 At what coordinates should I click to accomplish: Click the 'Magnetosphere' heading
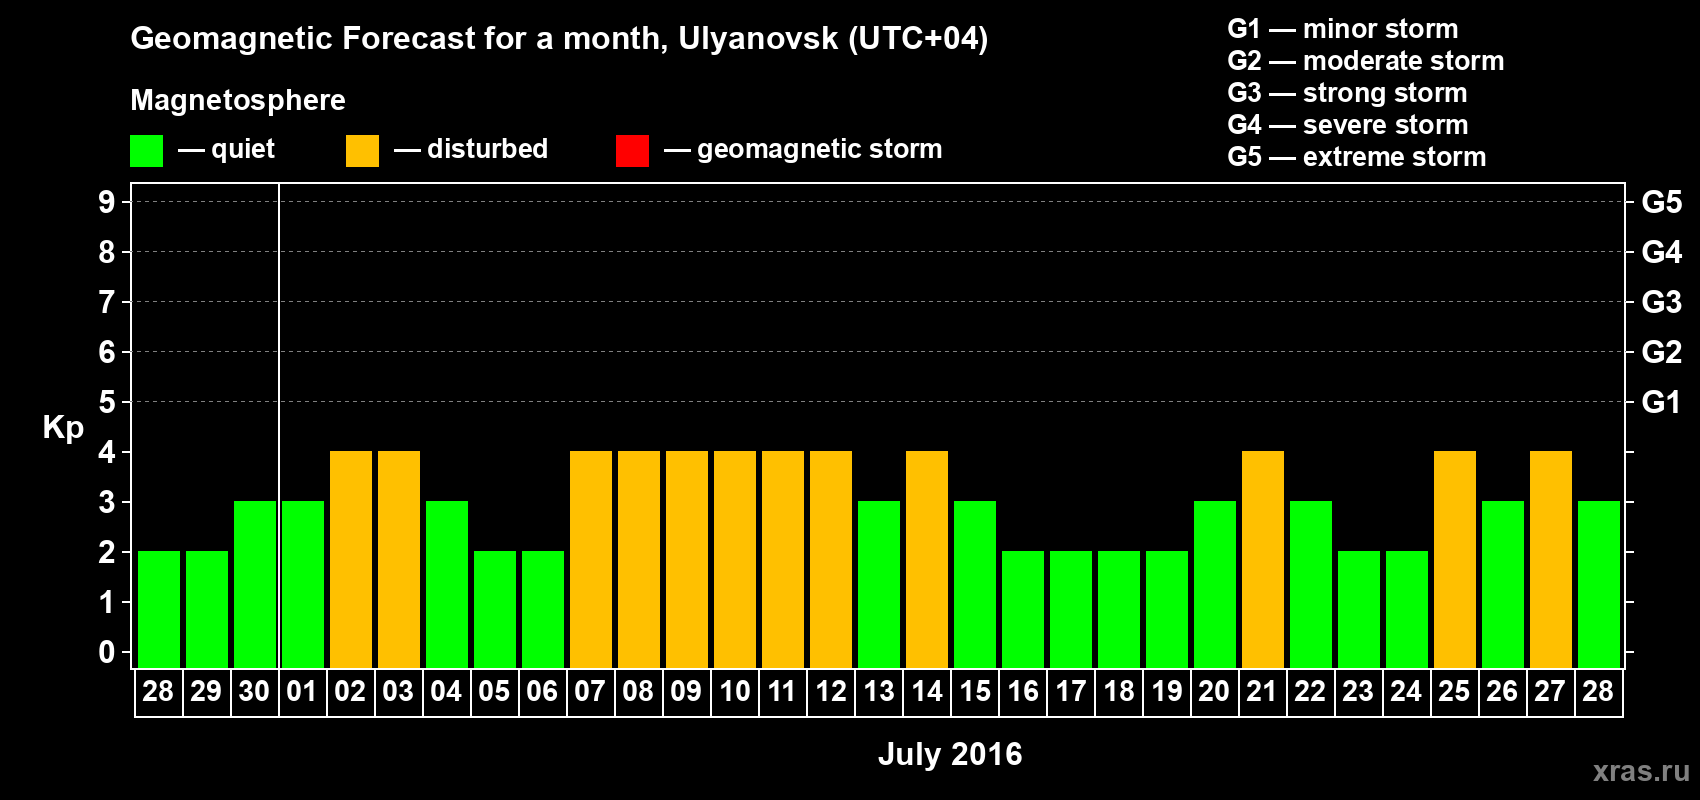coord(238,100)
